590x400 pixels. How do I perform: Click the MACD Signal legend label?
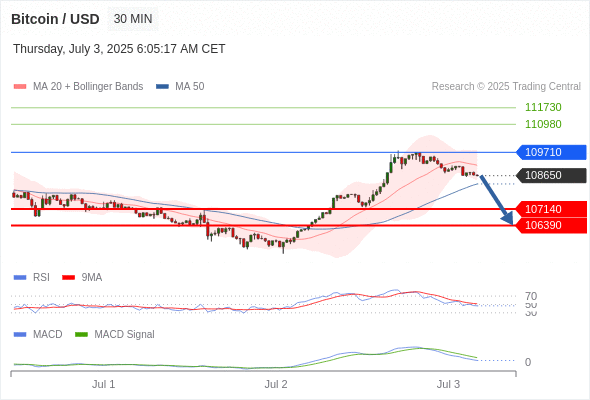click(125, 335)
